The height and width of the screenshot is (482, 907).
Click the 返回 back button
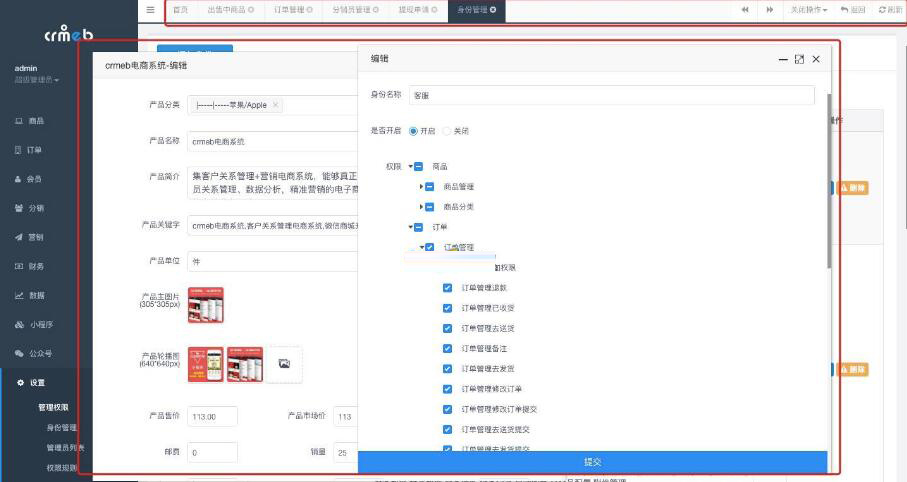(853, 10)
